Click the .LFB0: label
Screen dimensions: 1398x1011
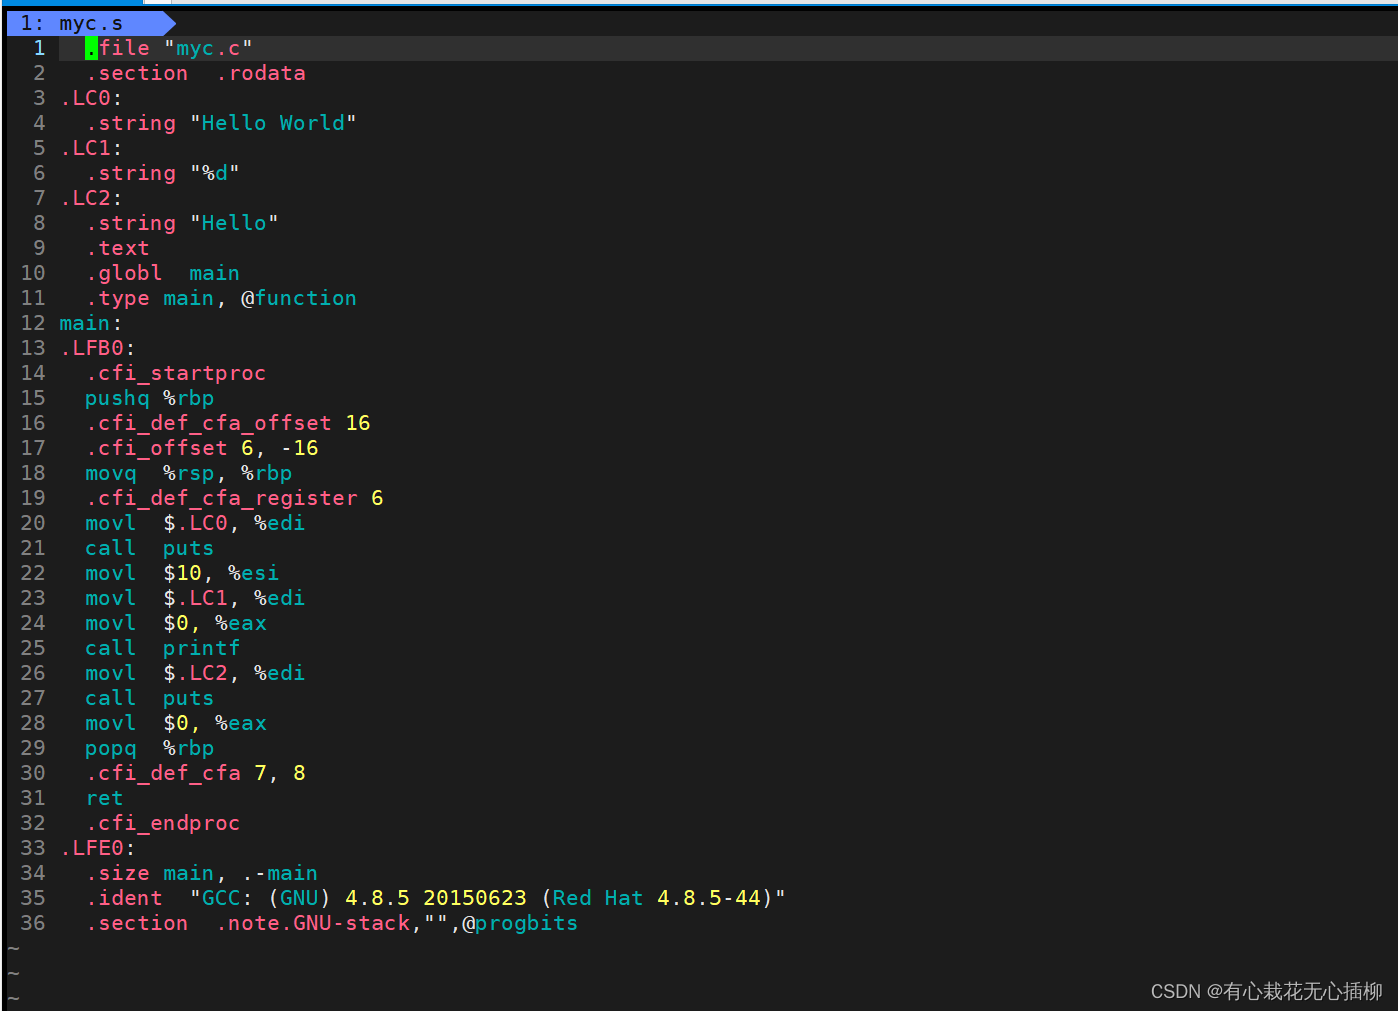click(x=98, y=348)
